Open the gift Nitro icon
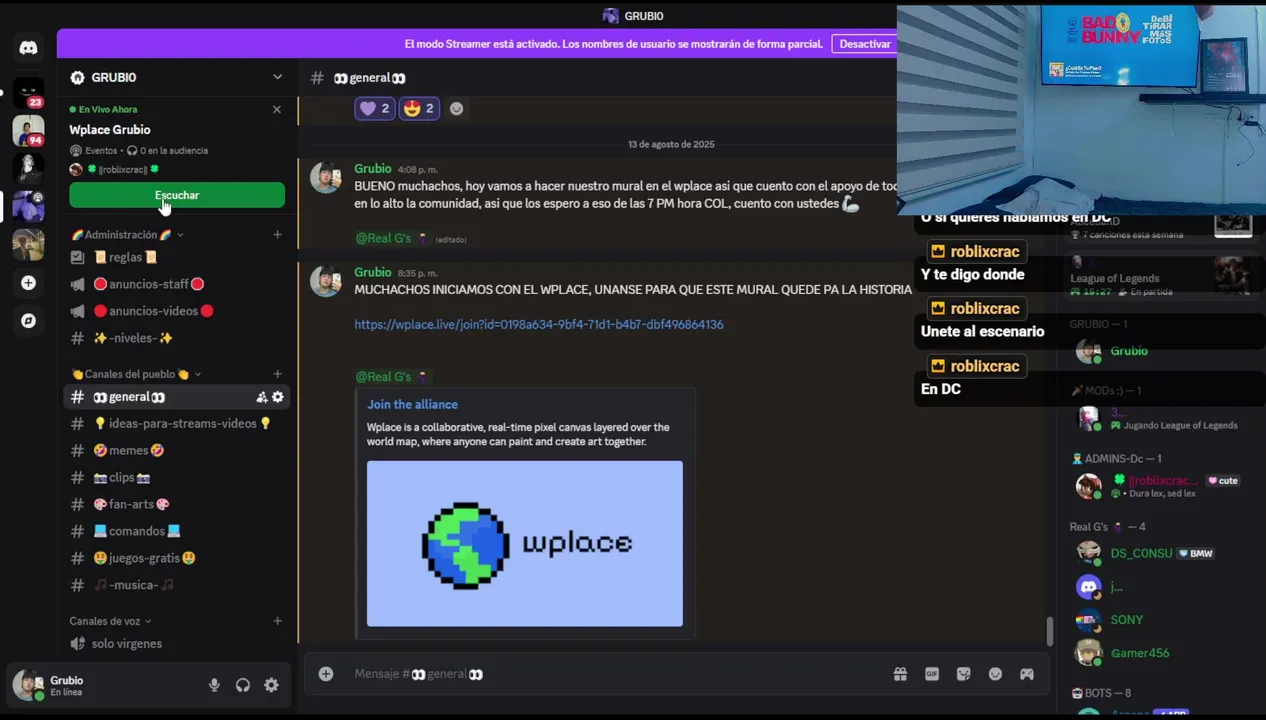The height and width of the screenshot is (720, 1266). click(900, 674)
